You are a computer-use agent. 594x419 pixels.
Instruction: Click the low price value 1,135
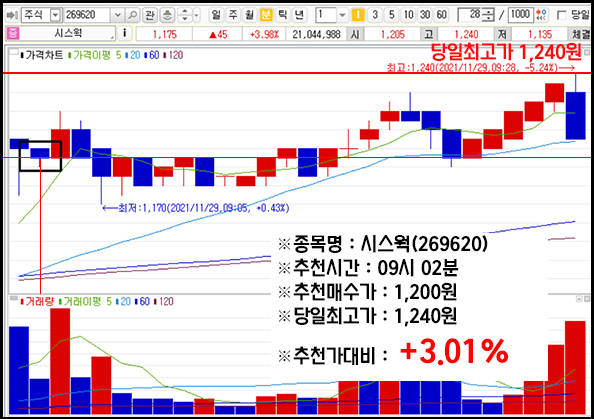pyautogui.click(x=540, y=34)
